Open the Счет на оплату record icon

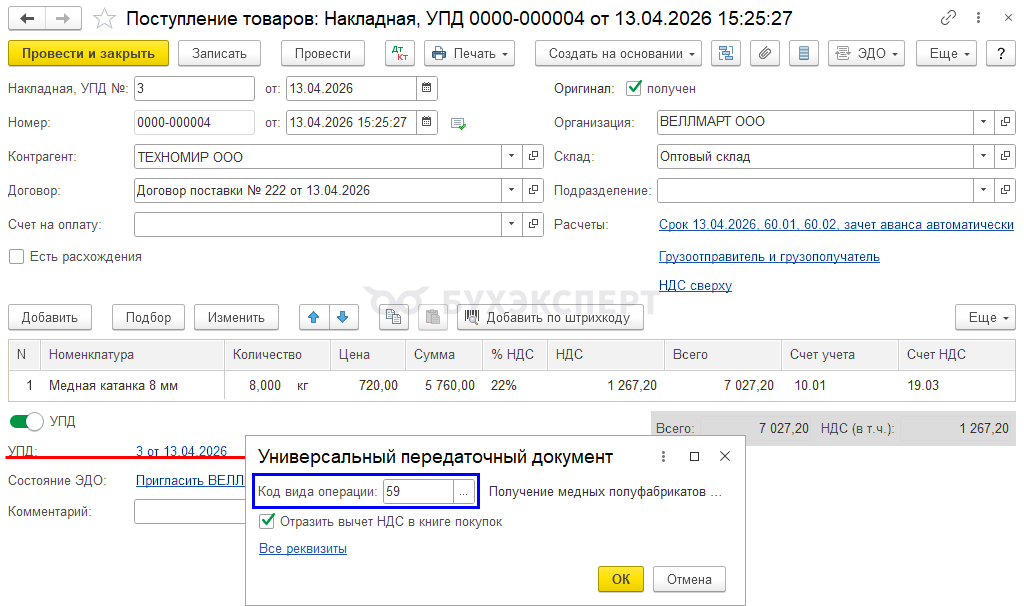pyautogui.click(x=534, y=224)
